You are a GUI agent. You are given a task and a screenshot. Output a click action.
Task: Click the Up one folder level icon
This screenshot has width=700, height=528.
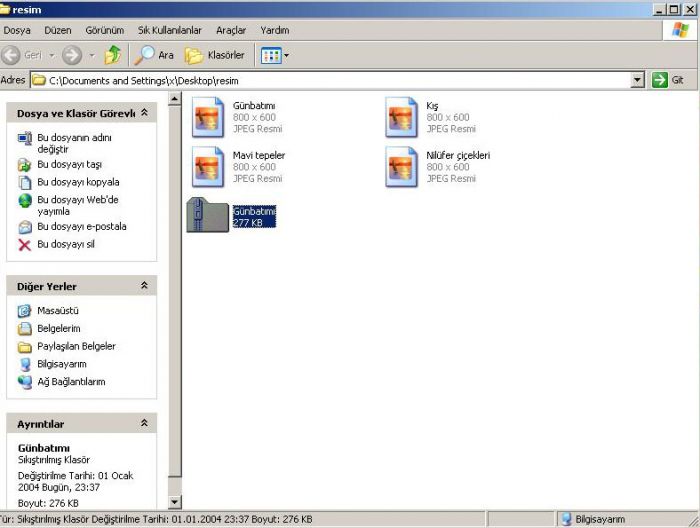pos(113,55)
